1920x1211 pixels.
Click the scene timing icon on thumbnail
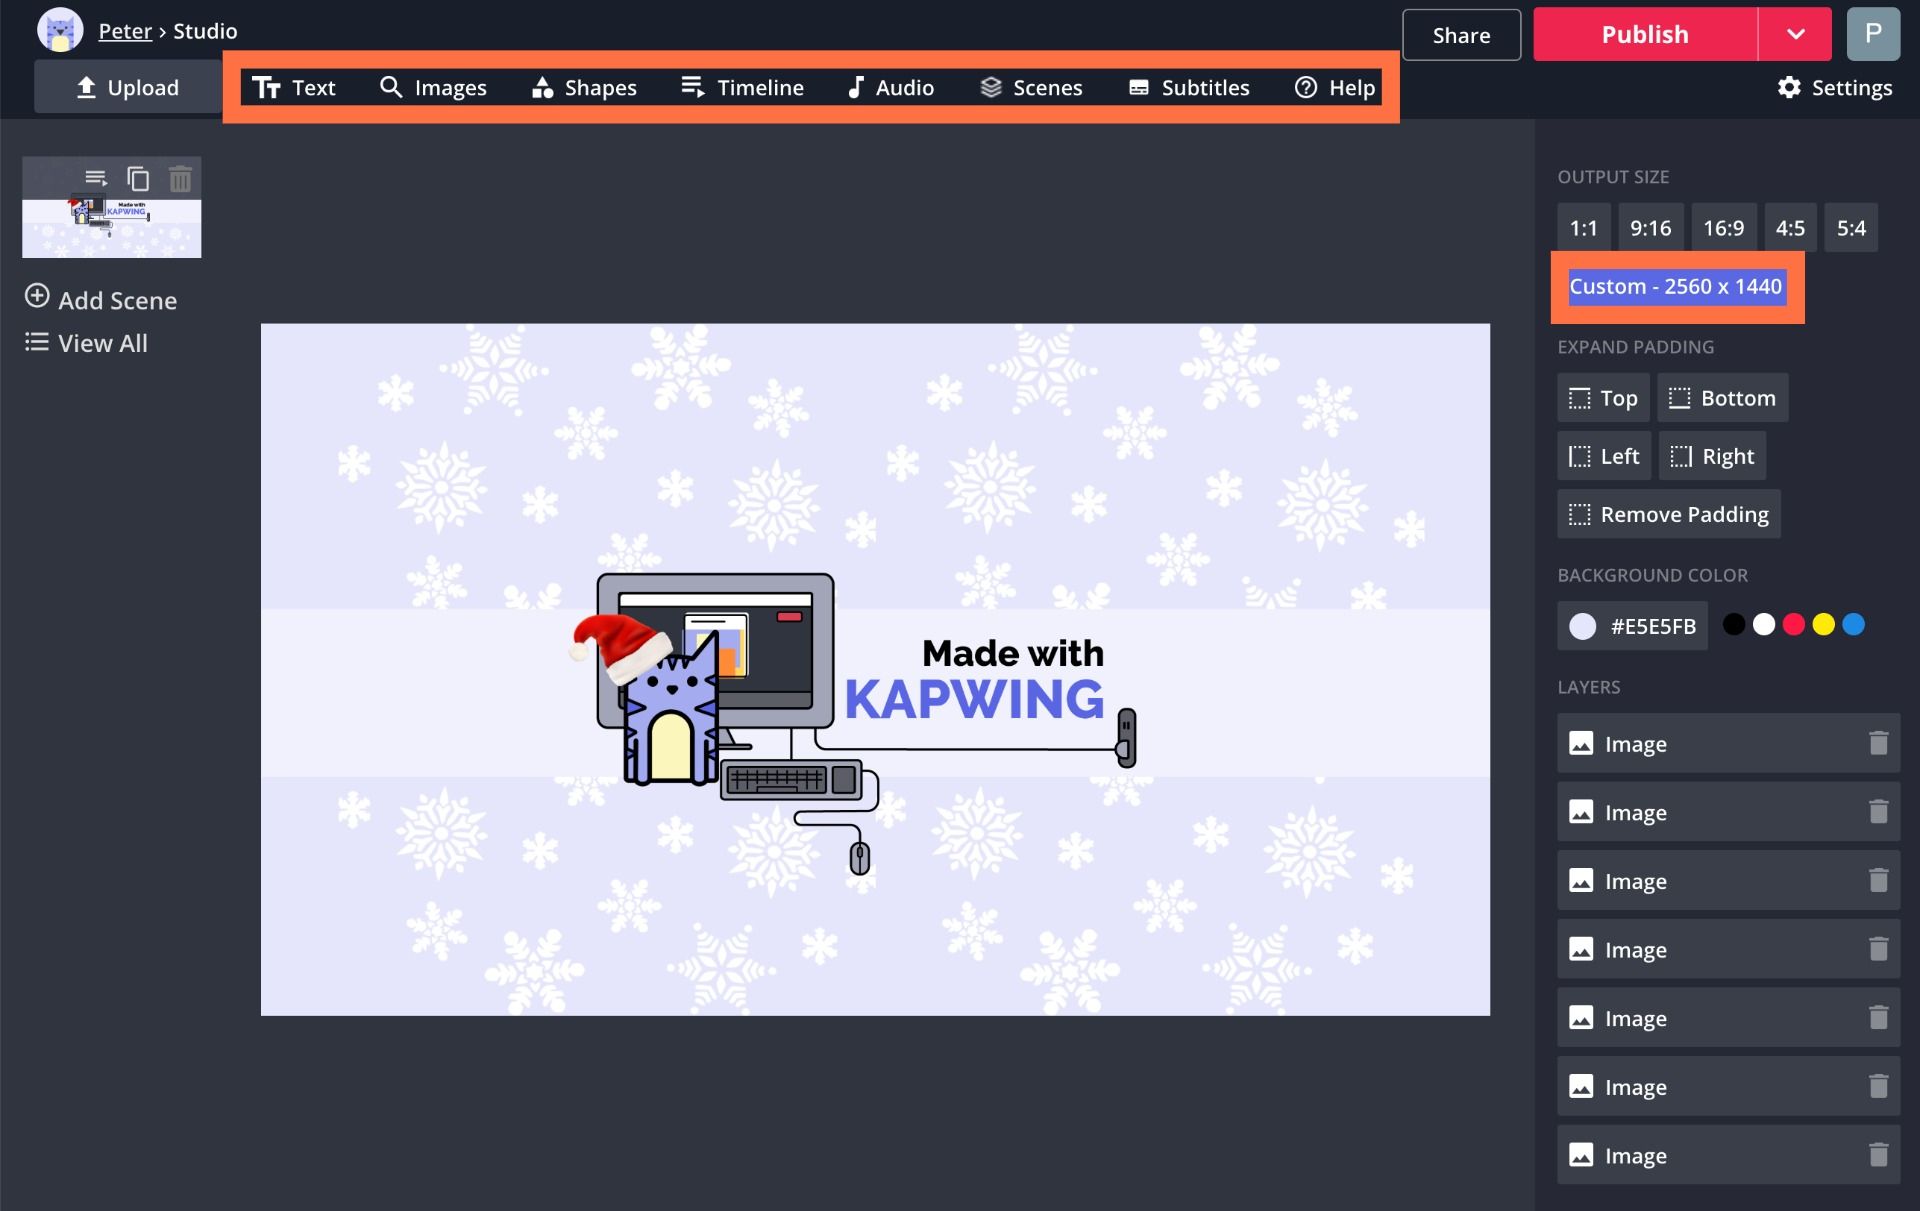[x=96, y=179]
